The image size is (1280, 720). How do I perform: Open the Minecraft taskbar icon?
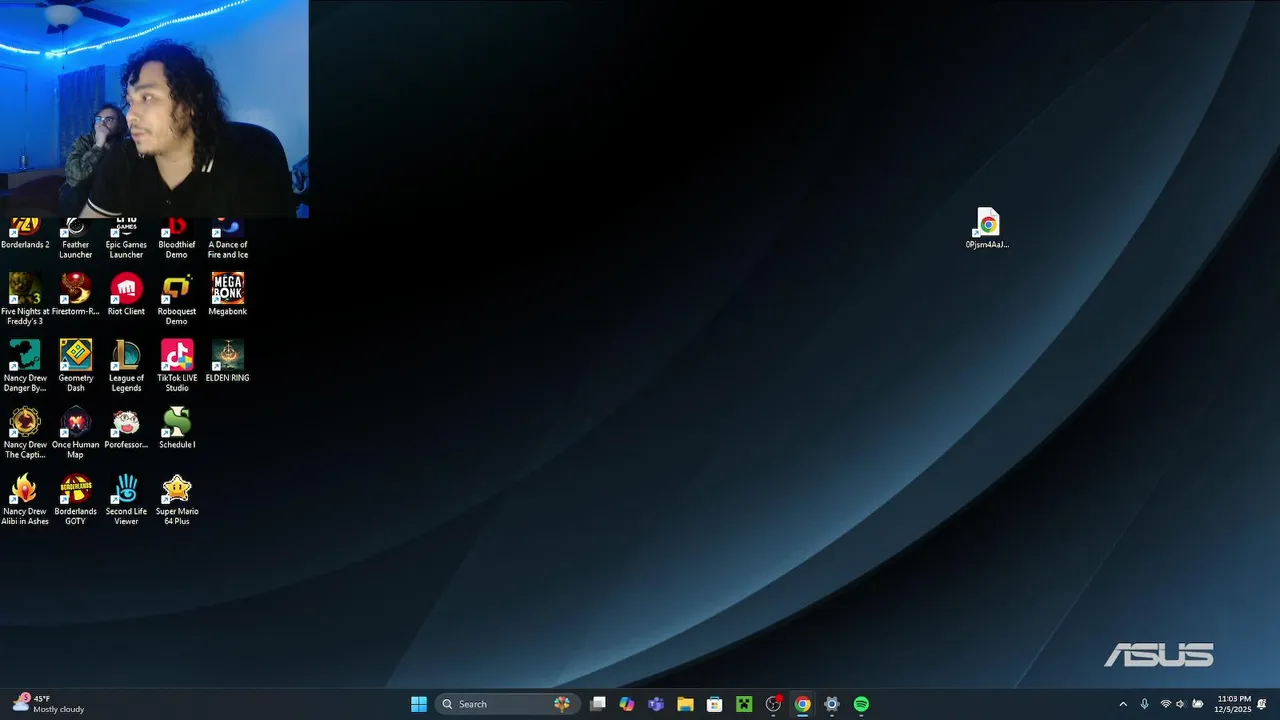[744, 704]
